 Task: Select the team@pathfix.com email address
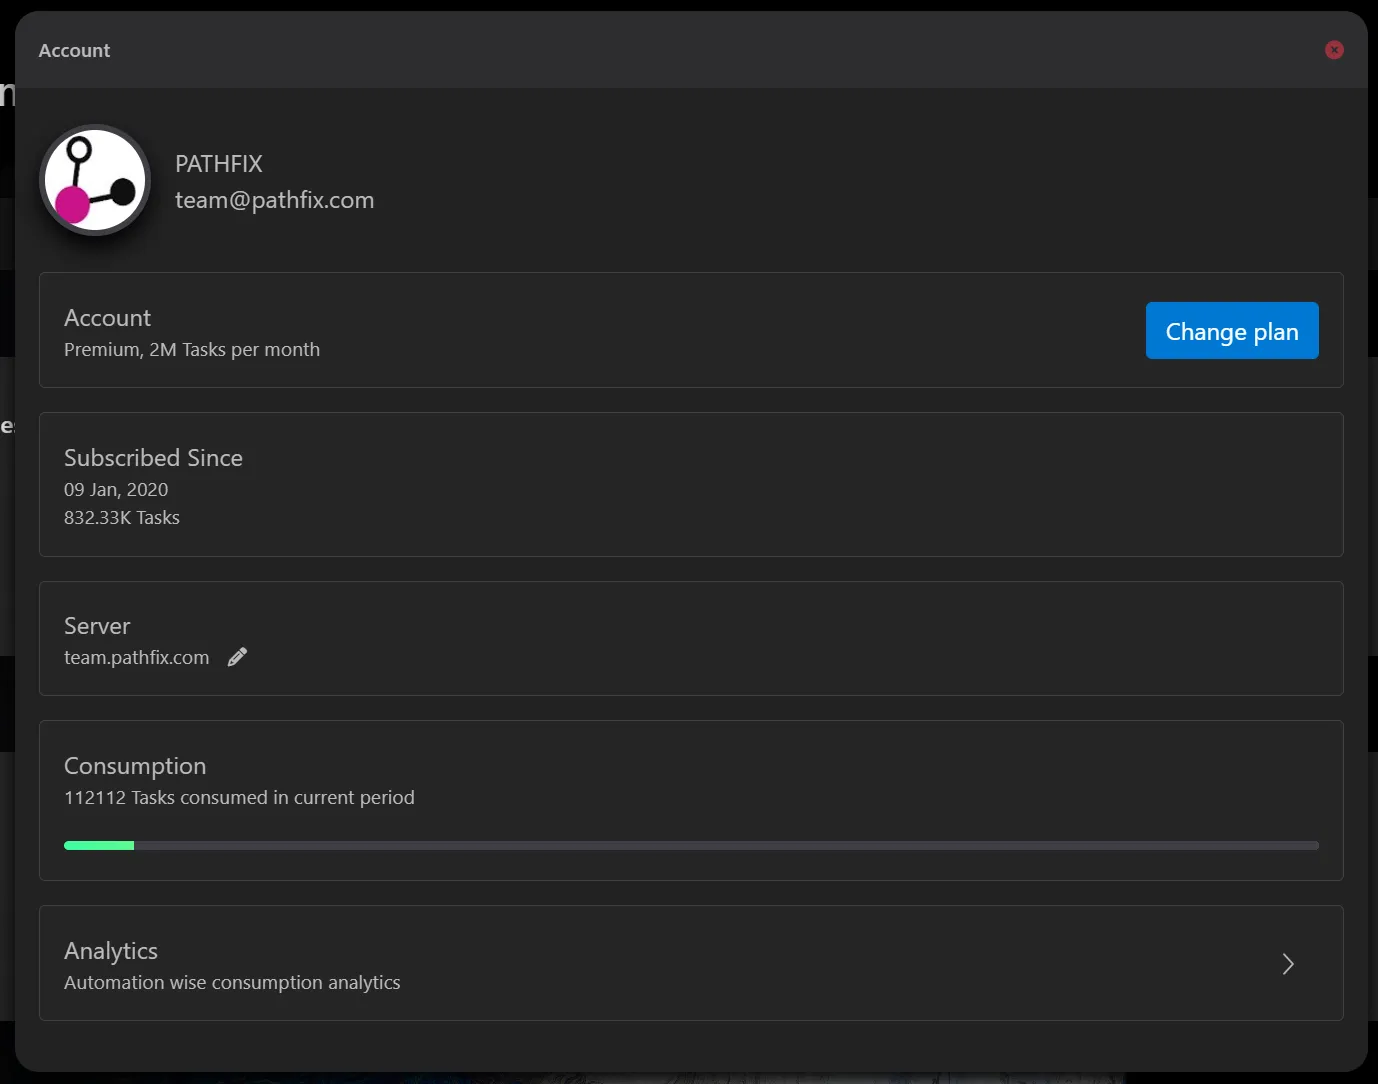pyautogui.click(x=275, y=200)
